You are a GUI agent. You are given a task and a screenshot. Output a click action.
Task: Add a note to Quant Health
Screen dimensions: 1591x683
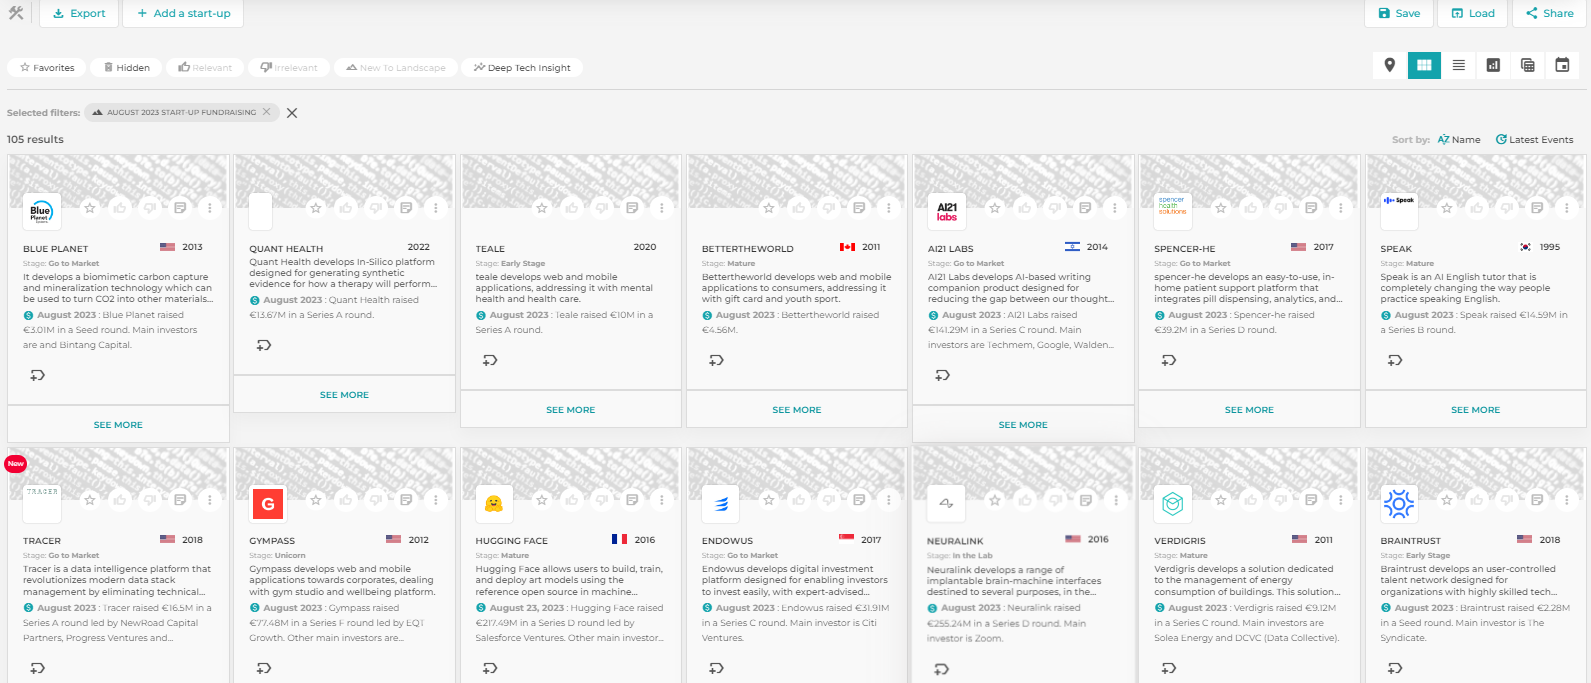[x=406, y=208]
